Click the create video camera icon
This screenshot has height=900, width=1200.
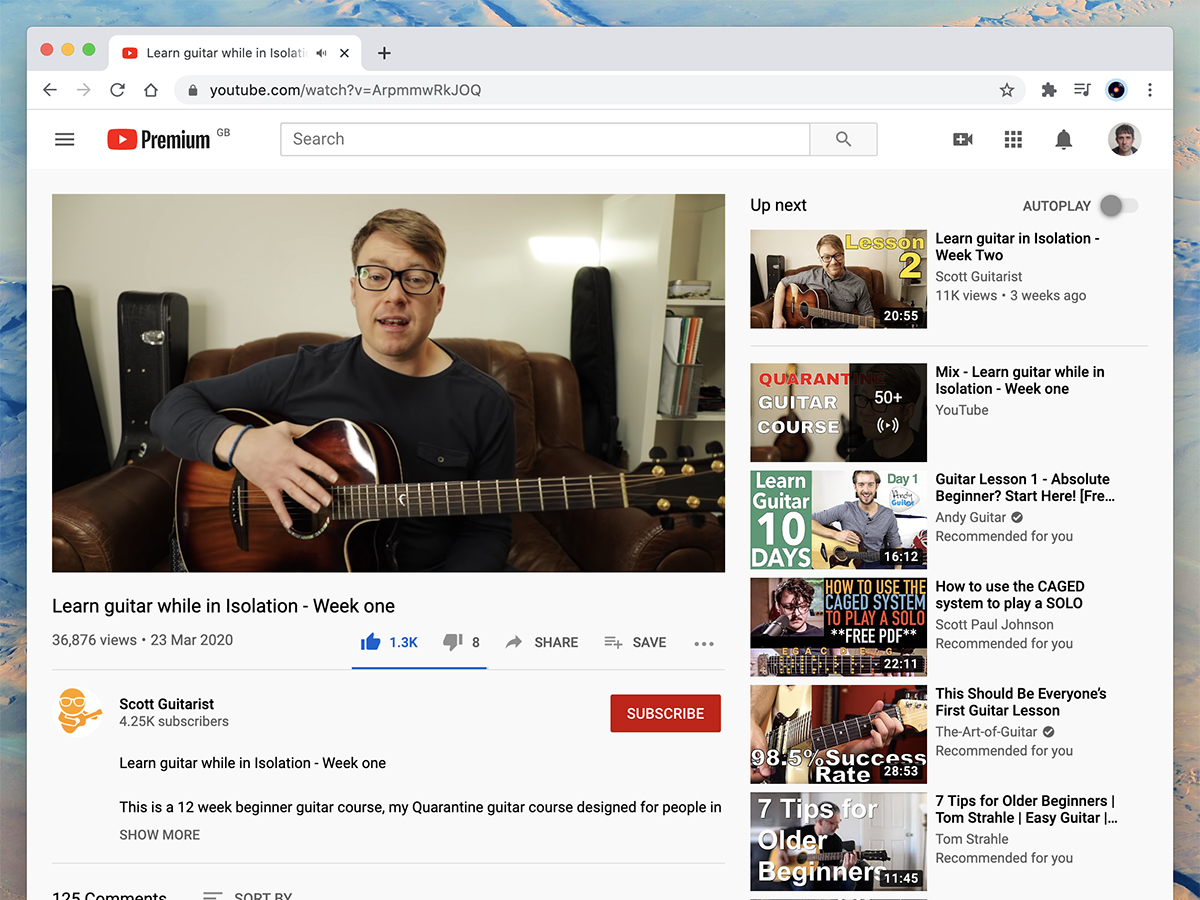click(963, 140)
